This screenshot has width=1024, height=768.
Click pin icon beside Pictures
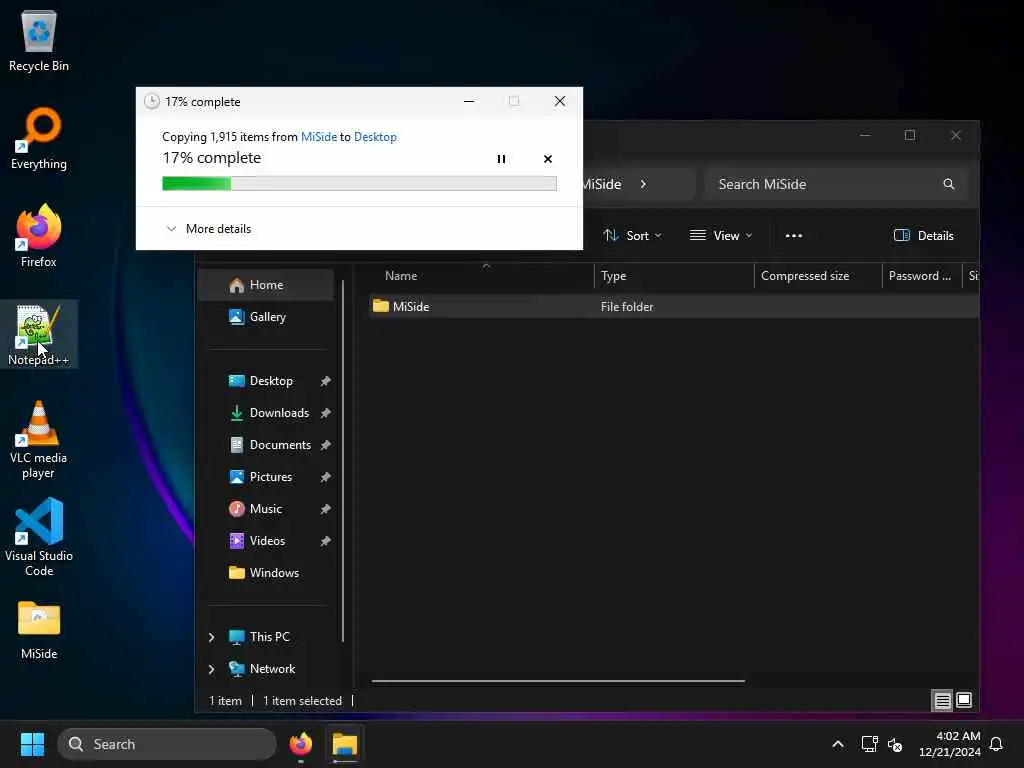click(325, 477)
